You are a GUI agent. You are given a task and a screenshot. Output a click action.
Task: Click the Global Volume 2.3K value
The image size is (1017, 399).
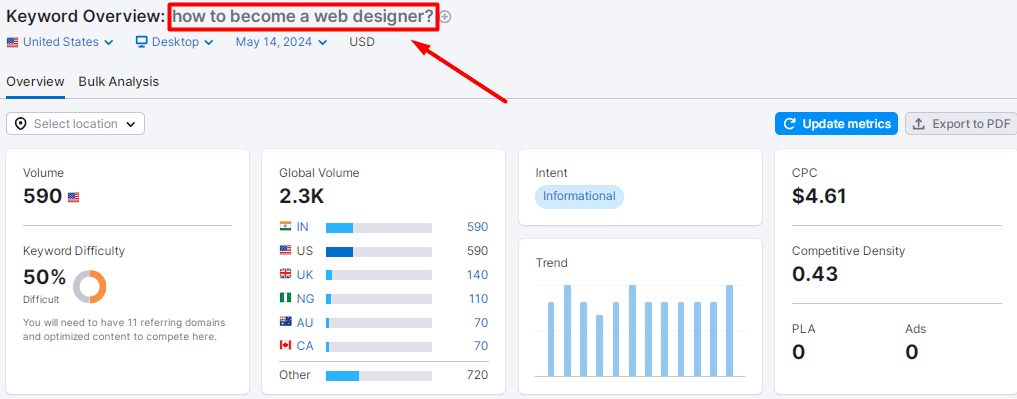pos(302,196)
